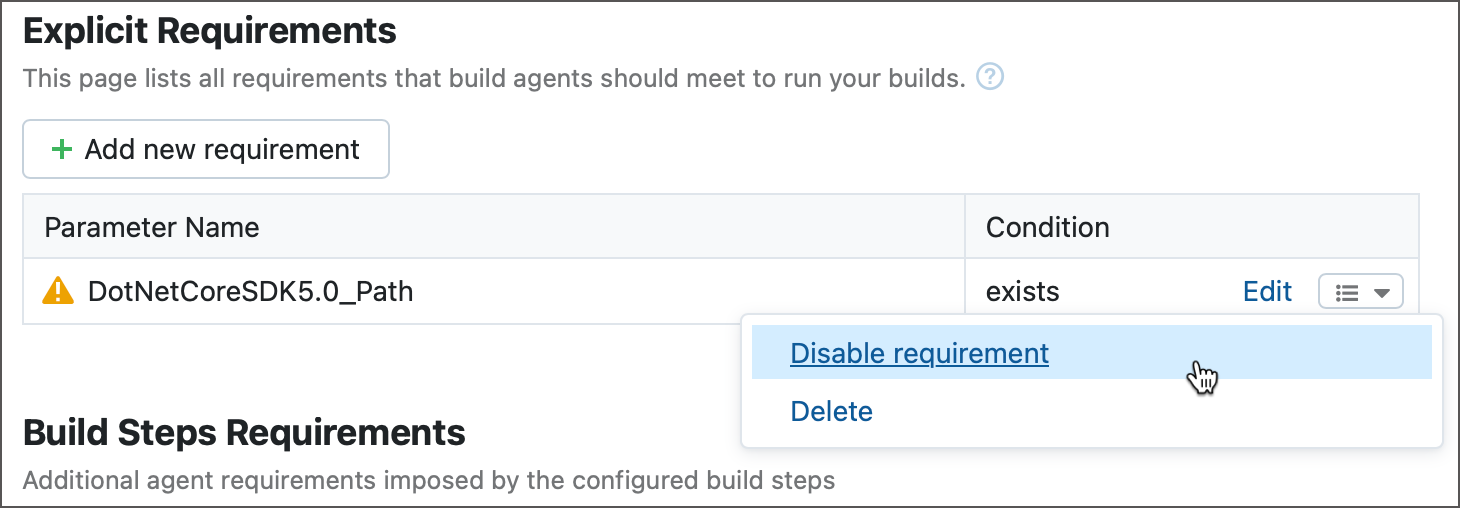1460x508 pixels.
Task: Select the DotNetCoreSDK5.0_Path parameter name
Action: point(250,291)
